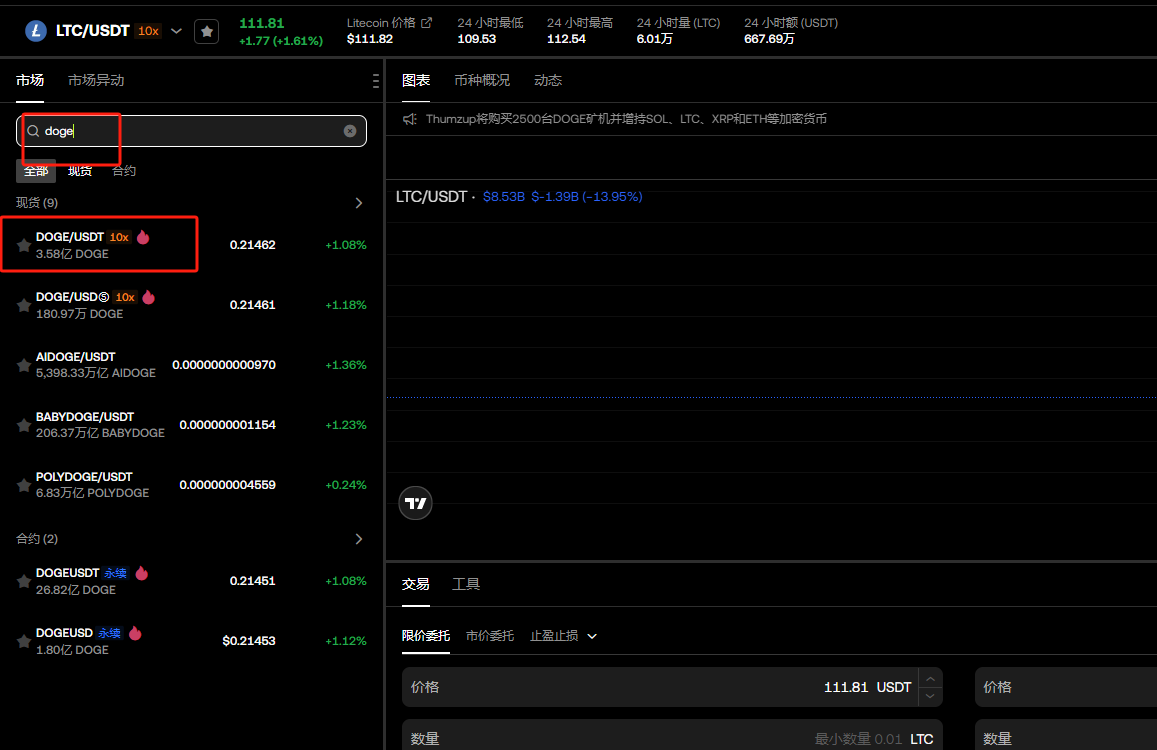Favorite LTC/USDT with the header star button
Viewport: 1157px width, 750px height.
[207, 31]
